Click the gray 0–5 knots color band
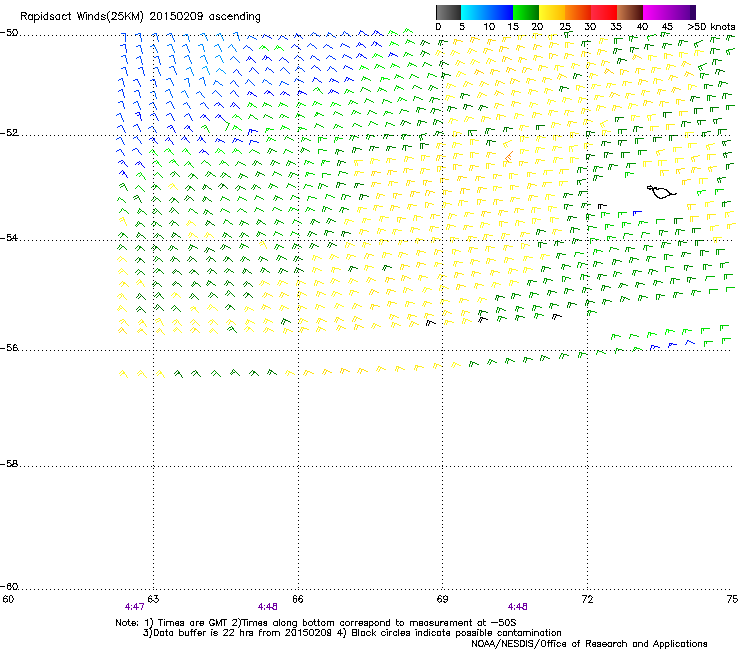Screen dimensions: 740x650 click(448, 12)
